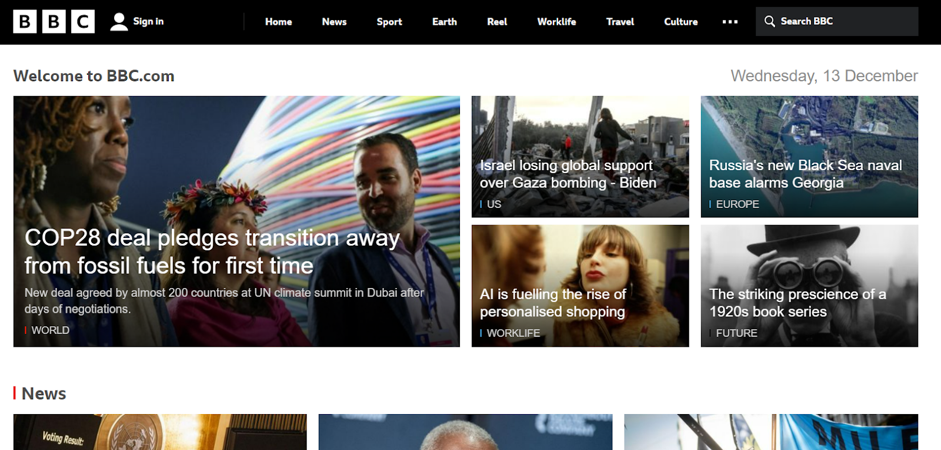Click the COP28 summary paragraph text
Image resolution: width=941 pixels, height=450 pixels.
click(x=224, y=301)
